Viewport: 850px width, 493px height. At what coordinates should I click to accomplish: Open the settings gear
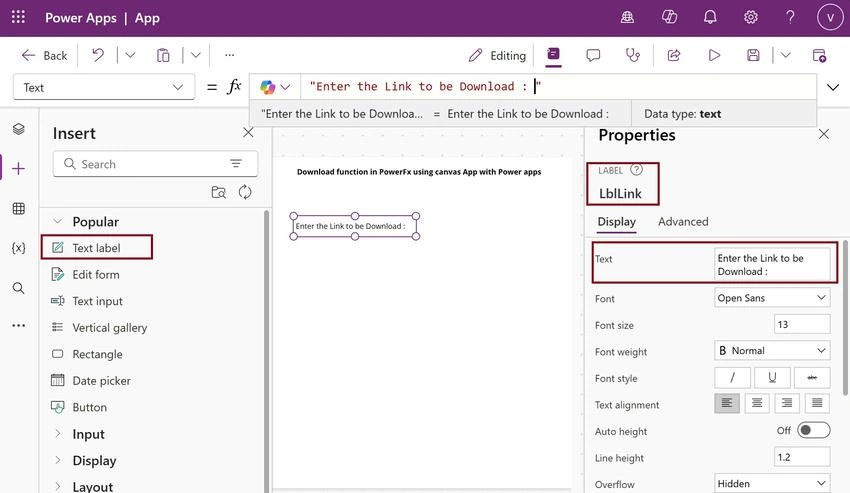[x=751, y=17]
